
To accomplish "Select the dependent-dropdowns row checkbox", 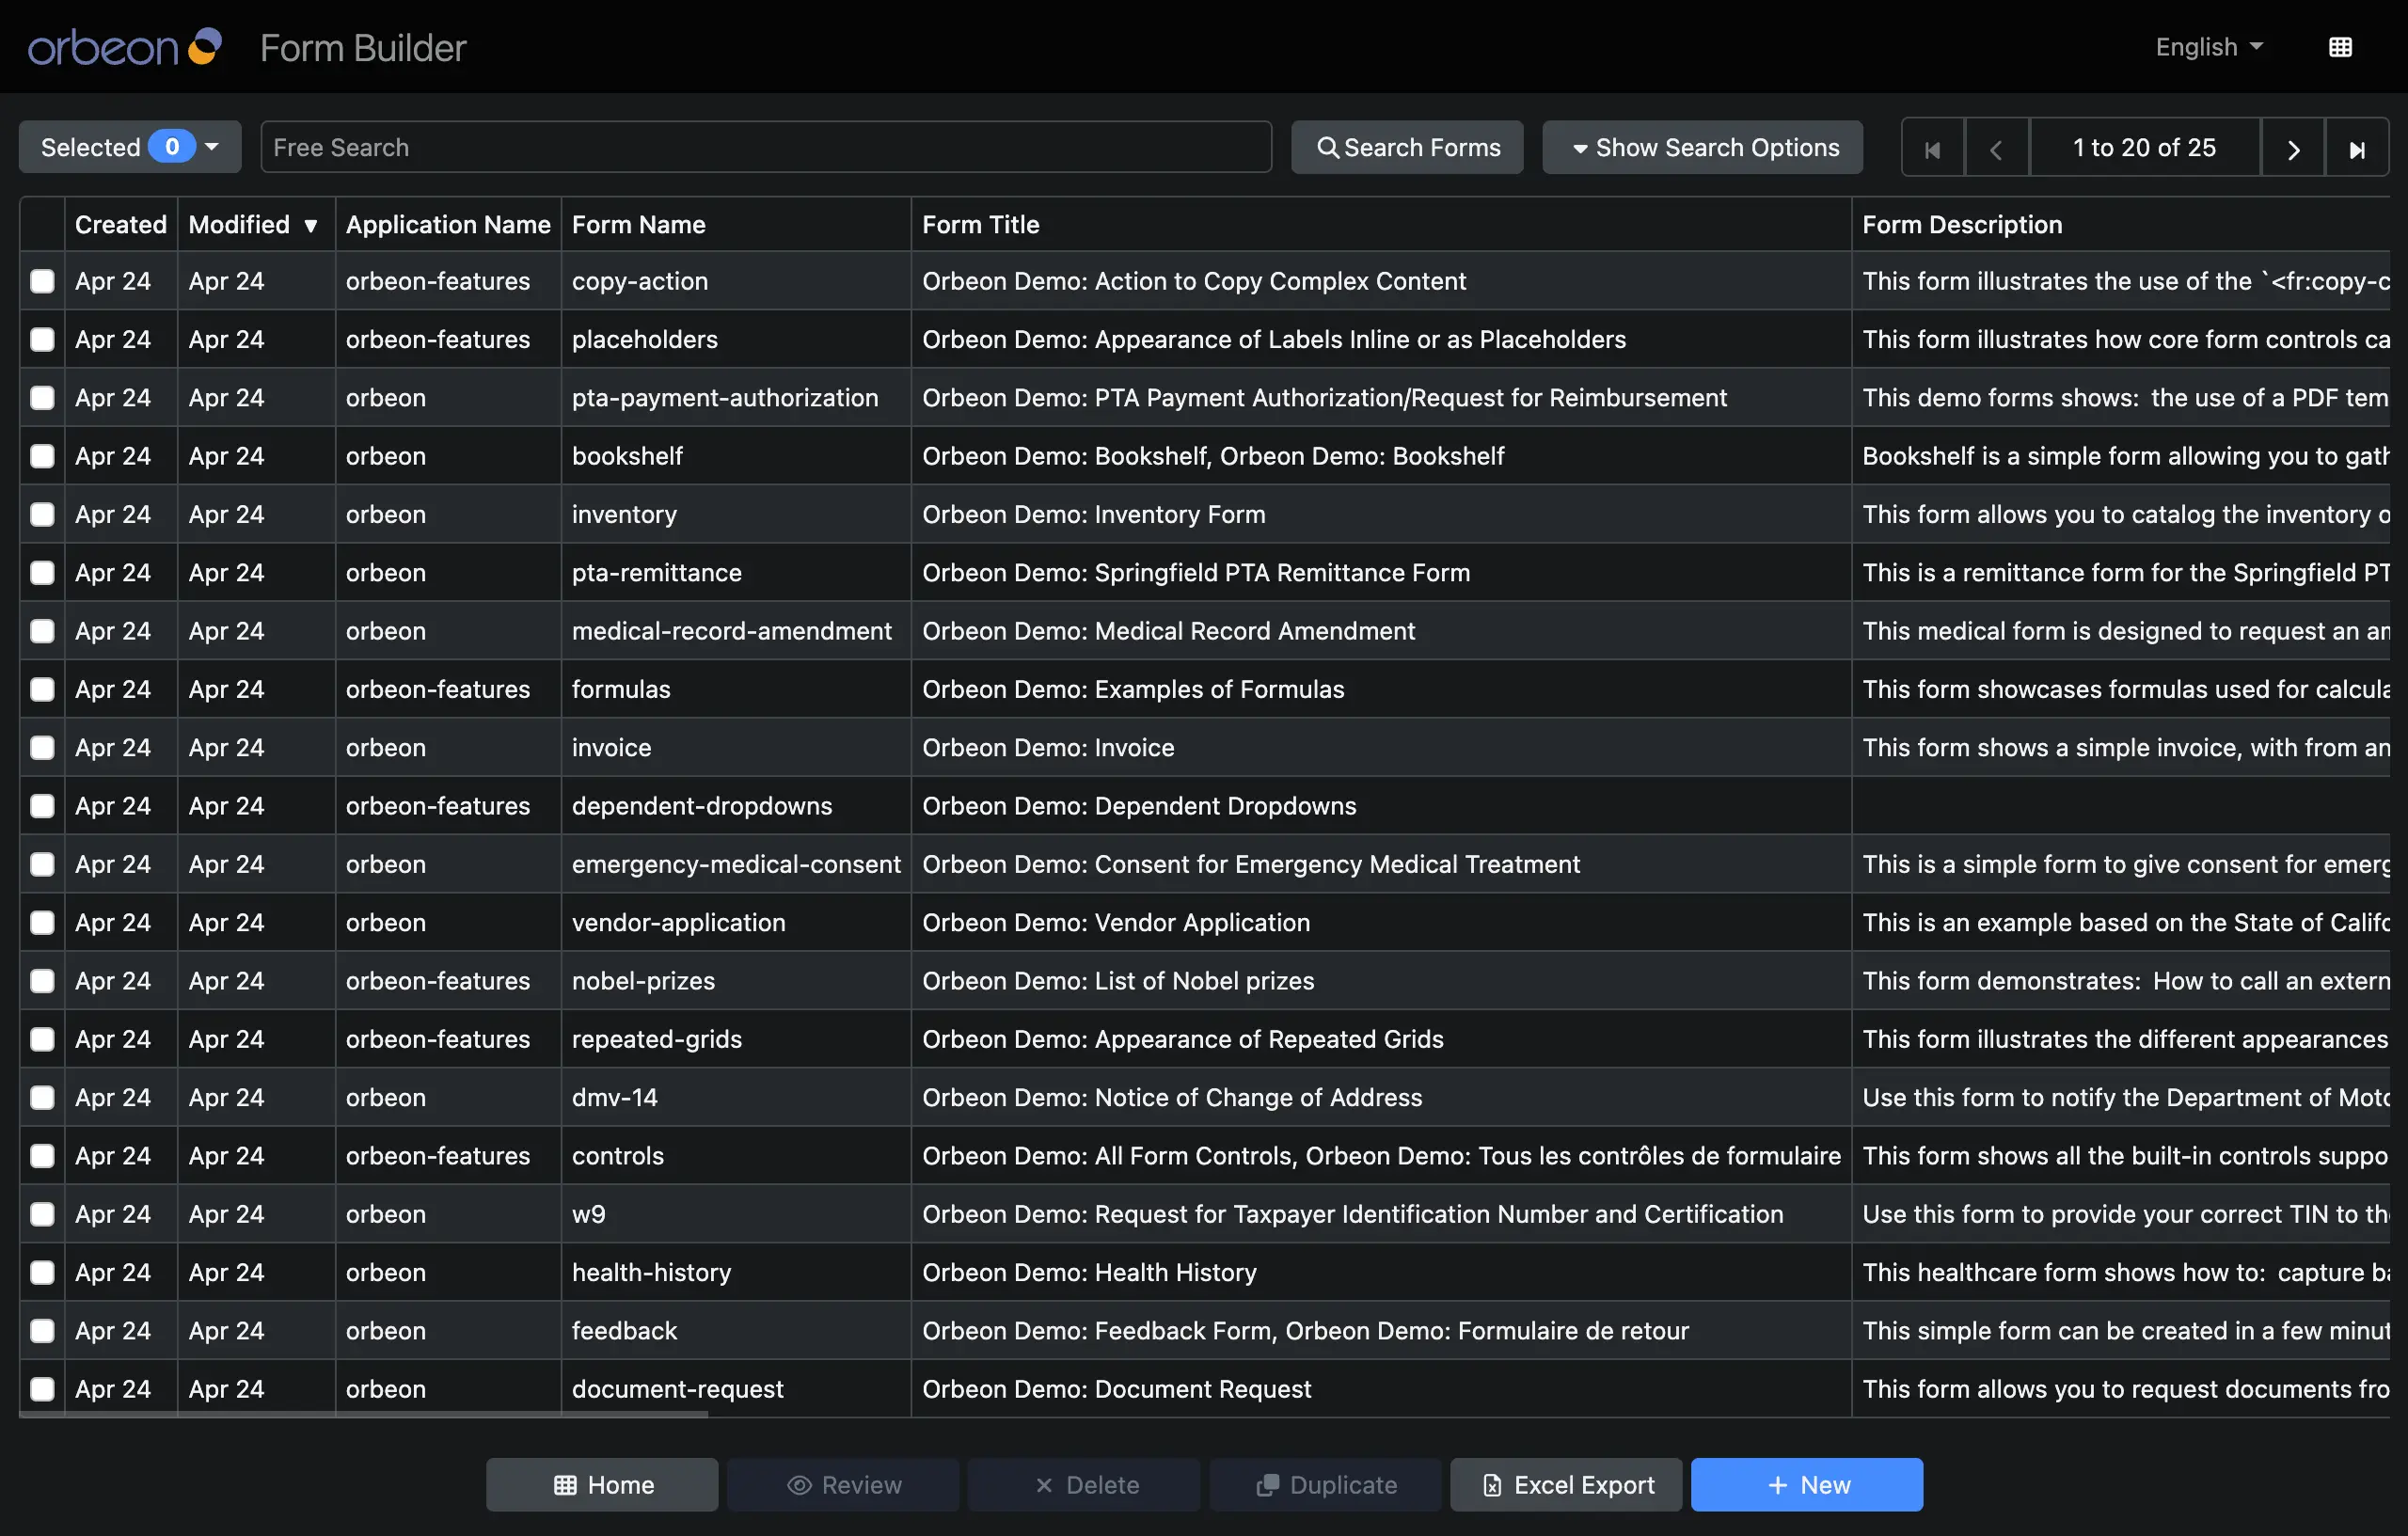I will [42, 806].
